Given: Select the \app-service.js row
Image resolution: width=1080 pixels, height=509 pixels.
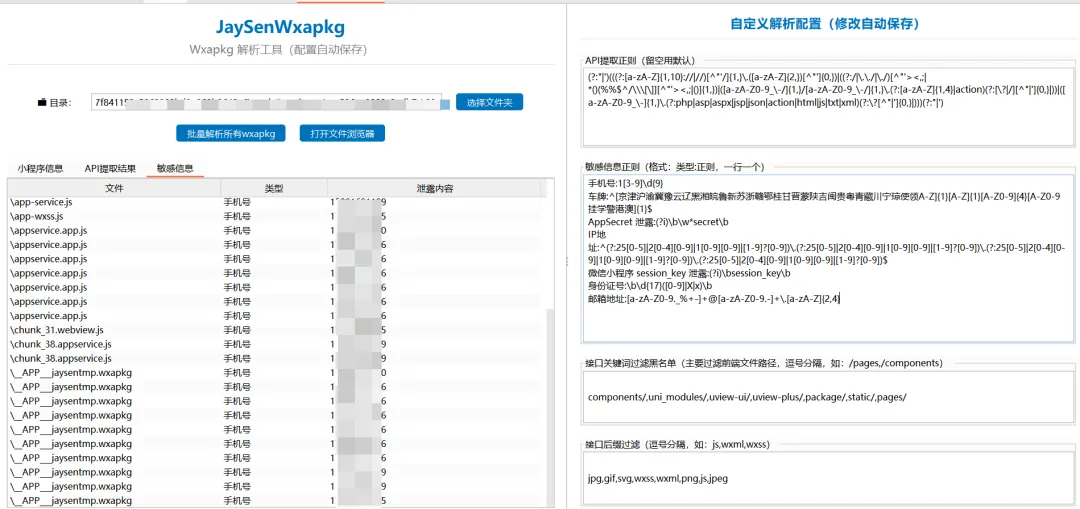Looking at the screenshot, I should 276,202.
